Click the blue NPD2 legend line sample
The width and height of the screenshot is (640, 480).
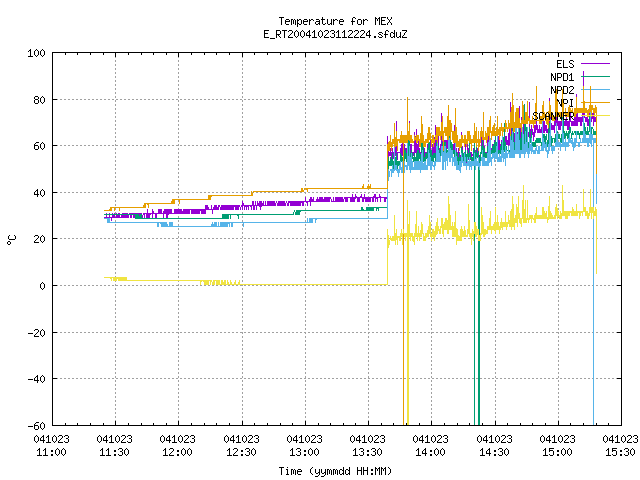point(595,89)
